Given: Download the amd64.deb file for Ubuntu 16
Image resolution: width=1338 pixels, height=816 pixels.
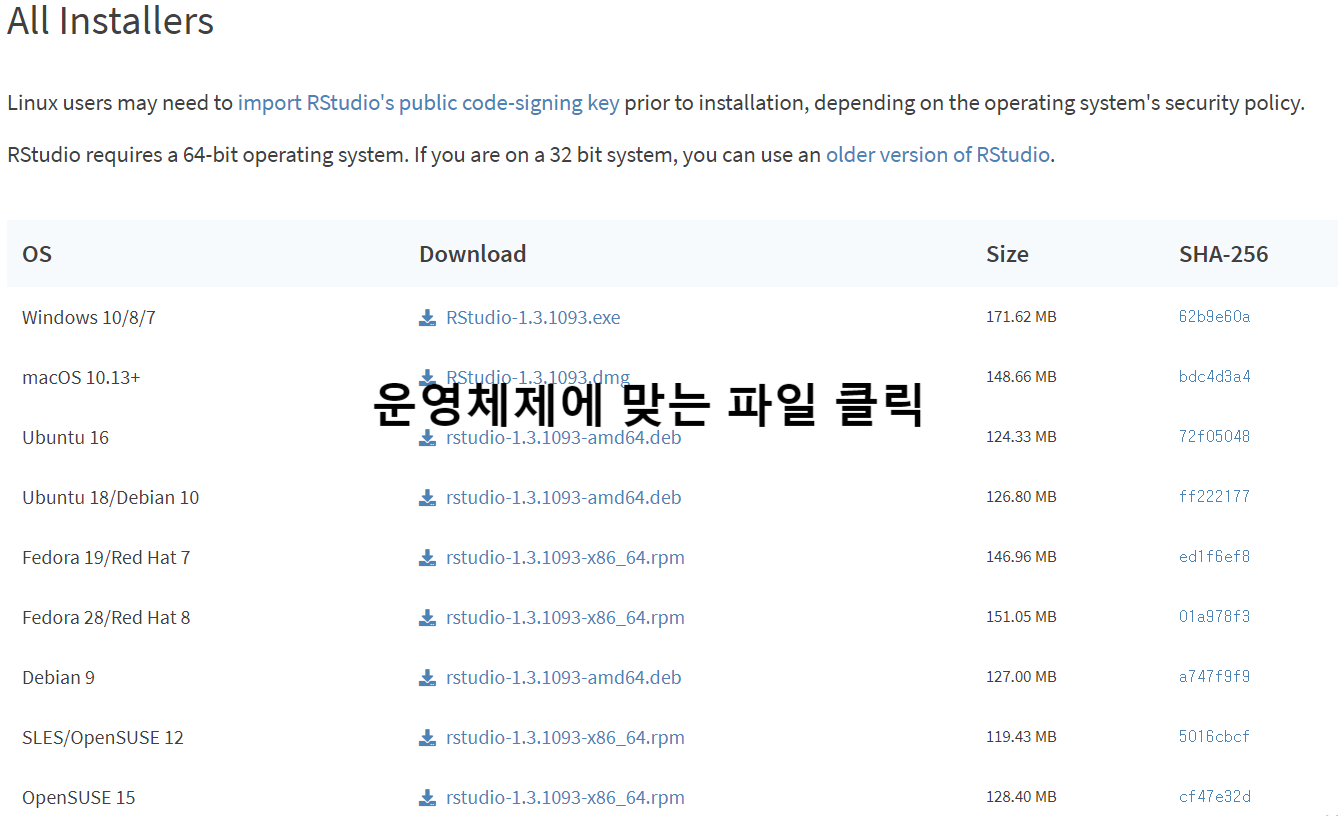Looking at the screenshot, I should [564, 437].
